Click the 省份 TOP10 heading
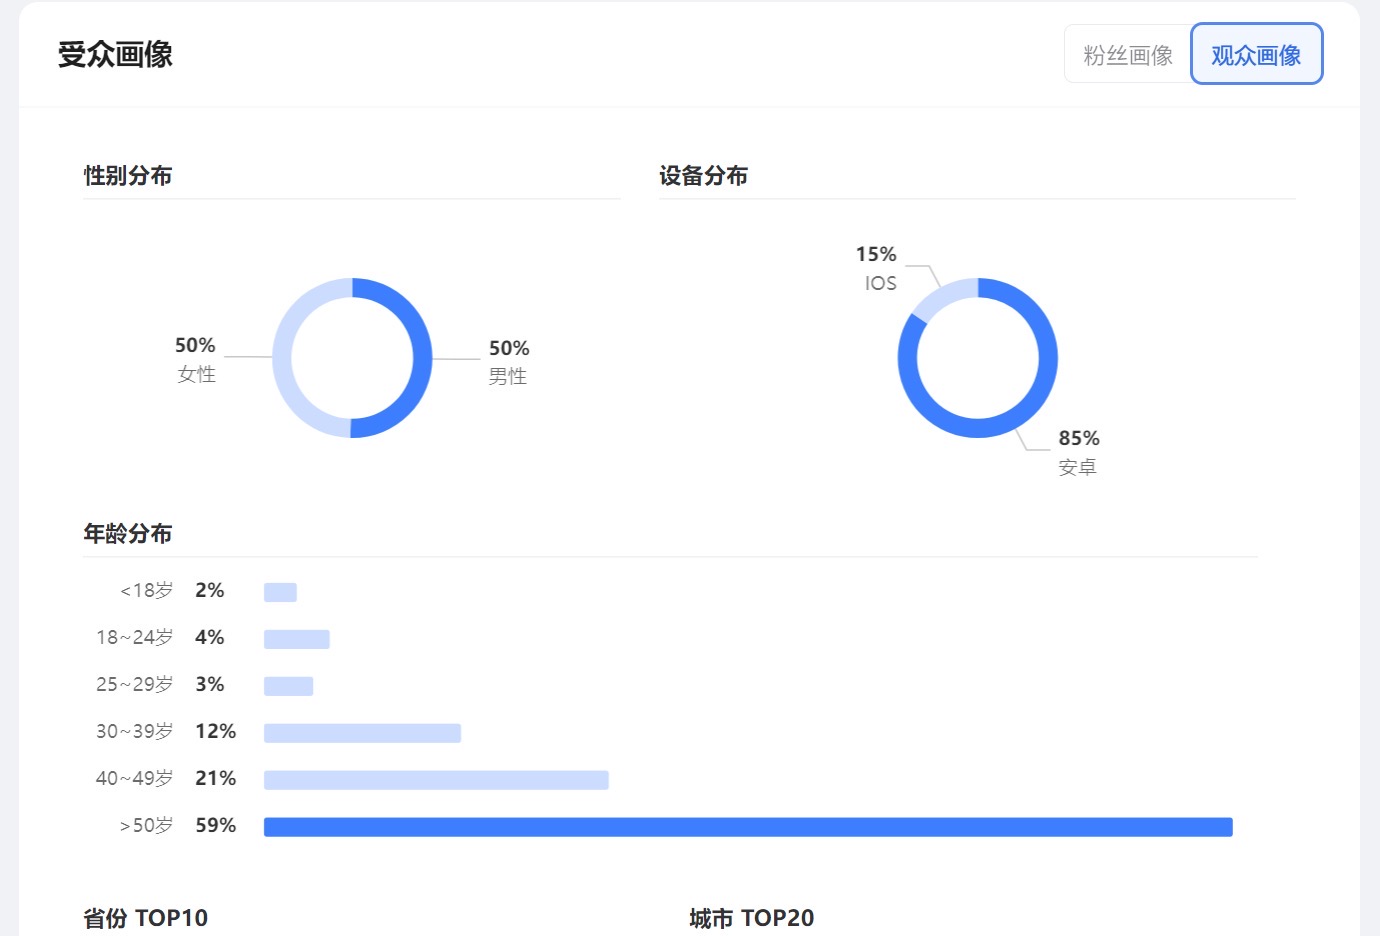The image size is (1380, 936). pyautogui.click(x=146, y=918)
